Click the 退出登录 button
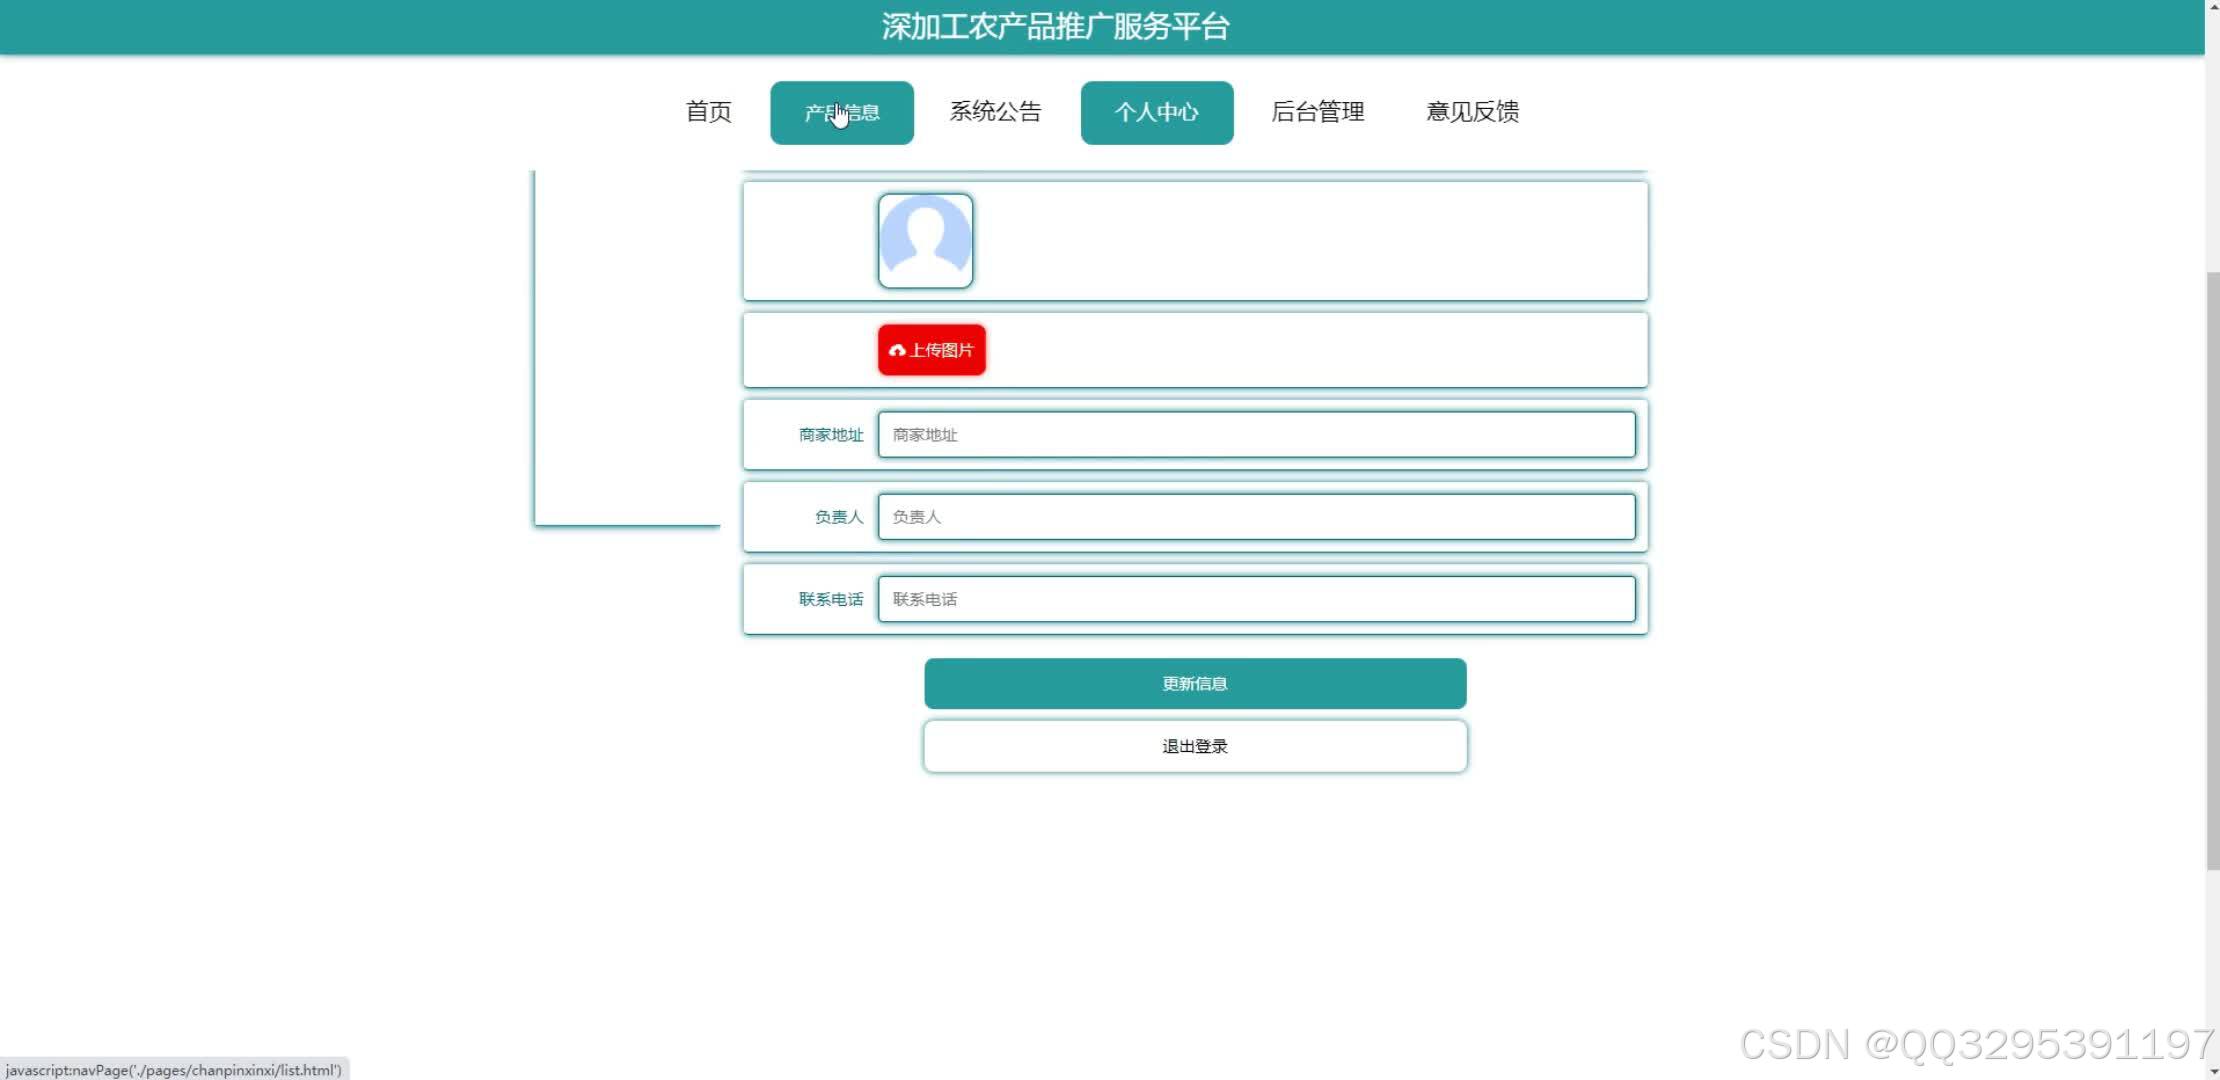The height and width of the screenshot is (1080, 2220). click(1195, 746)
